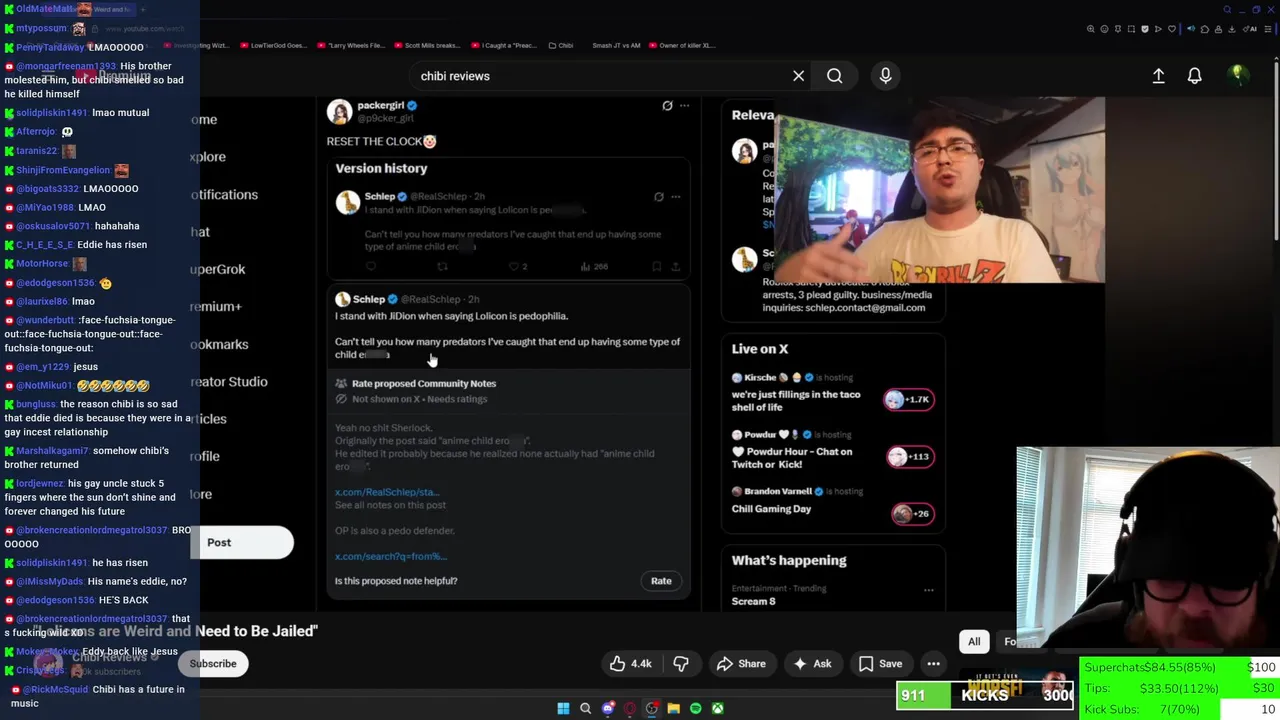Click 'See all notes on this post'
Image resolution: width=1280 pixels, height=720 pixels.
coord(390,505)
